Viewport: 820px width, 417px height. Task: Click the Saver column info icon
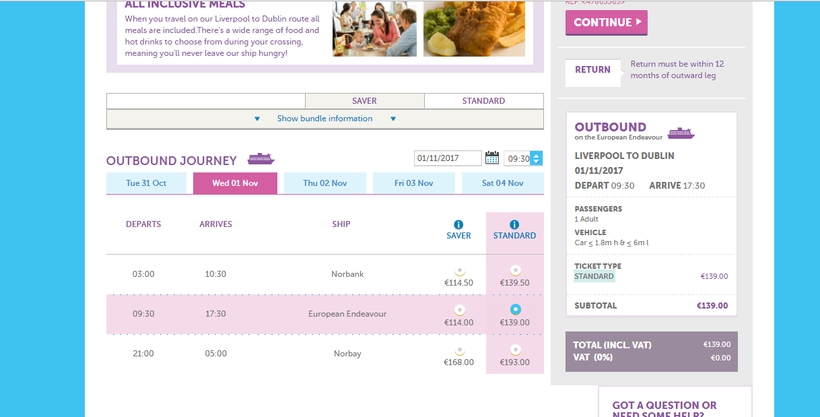pos(459,224)
